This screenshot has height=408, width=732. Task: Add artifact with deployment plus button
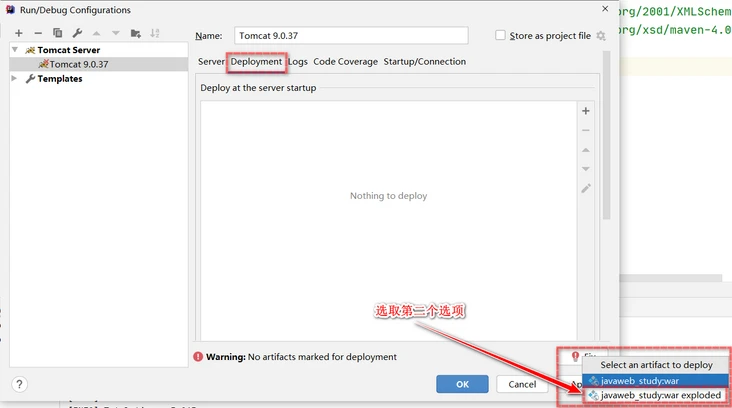point(586,111)
